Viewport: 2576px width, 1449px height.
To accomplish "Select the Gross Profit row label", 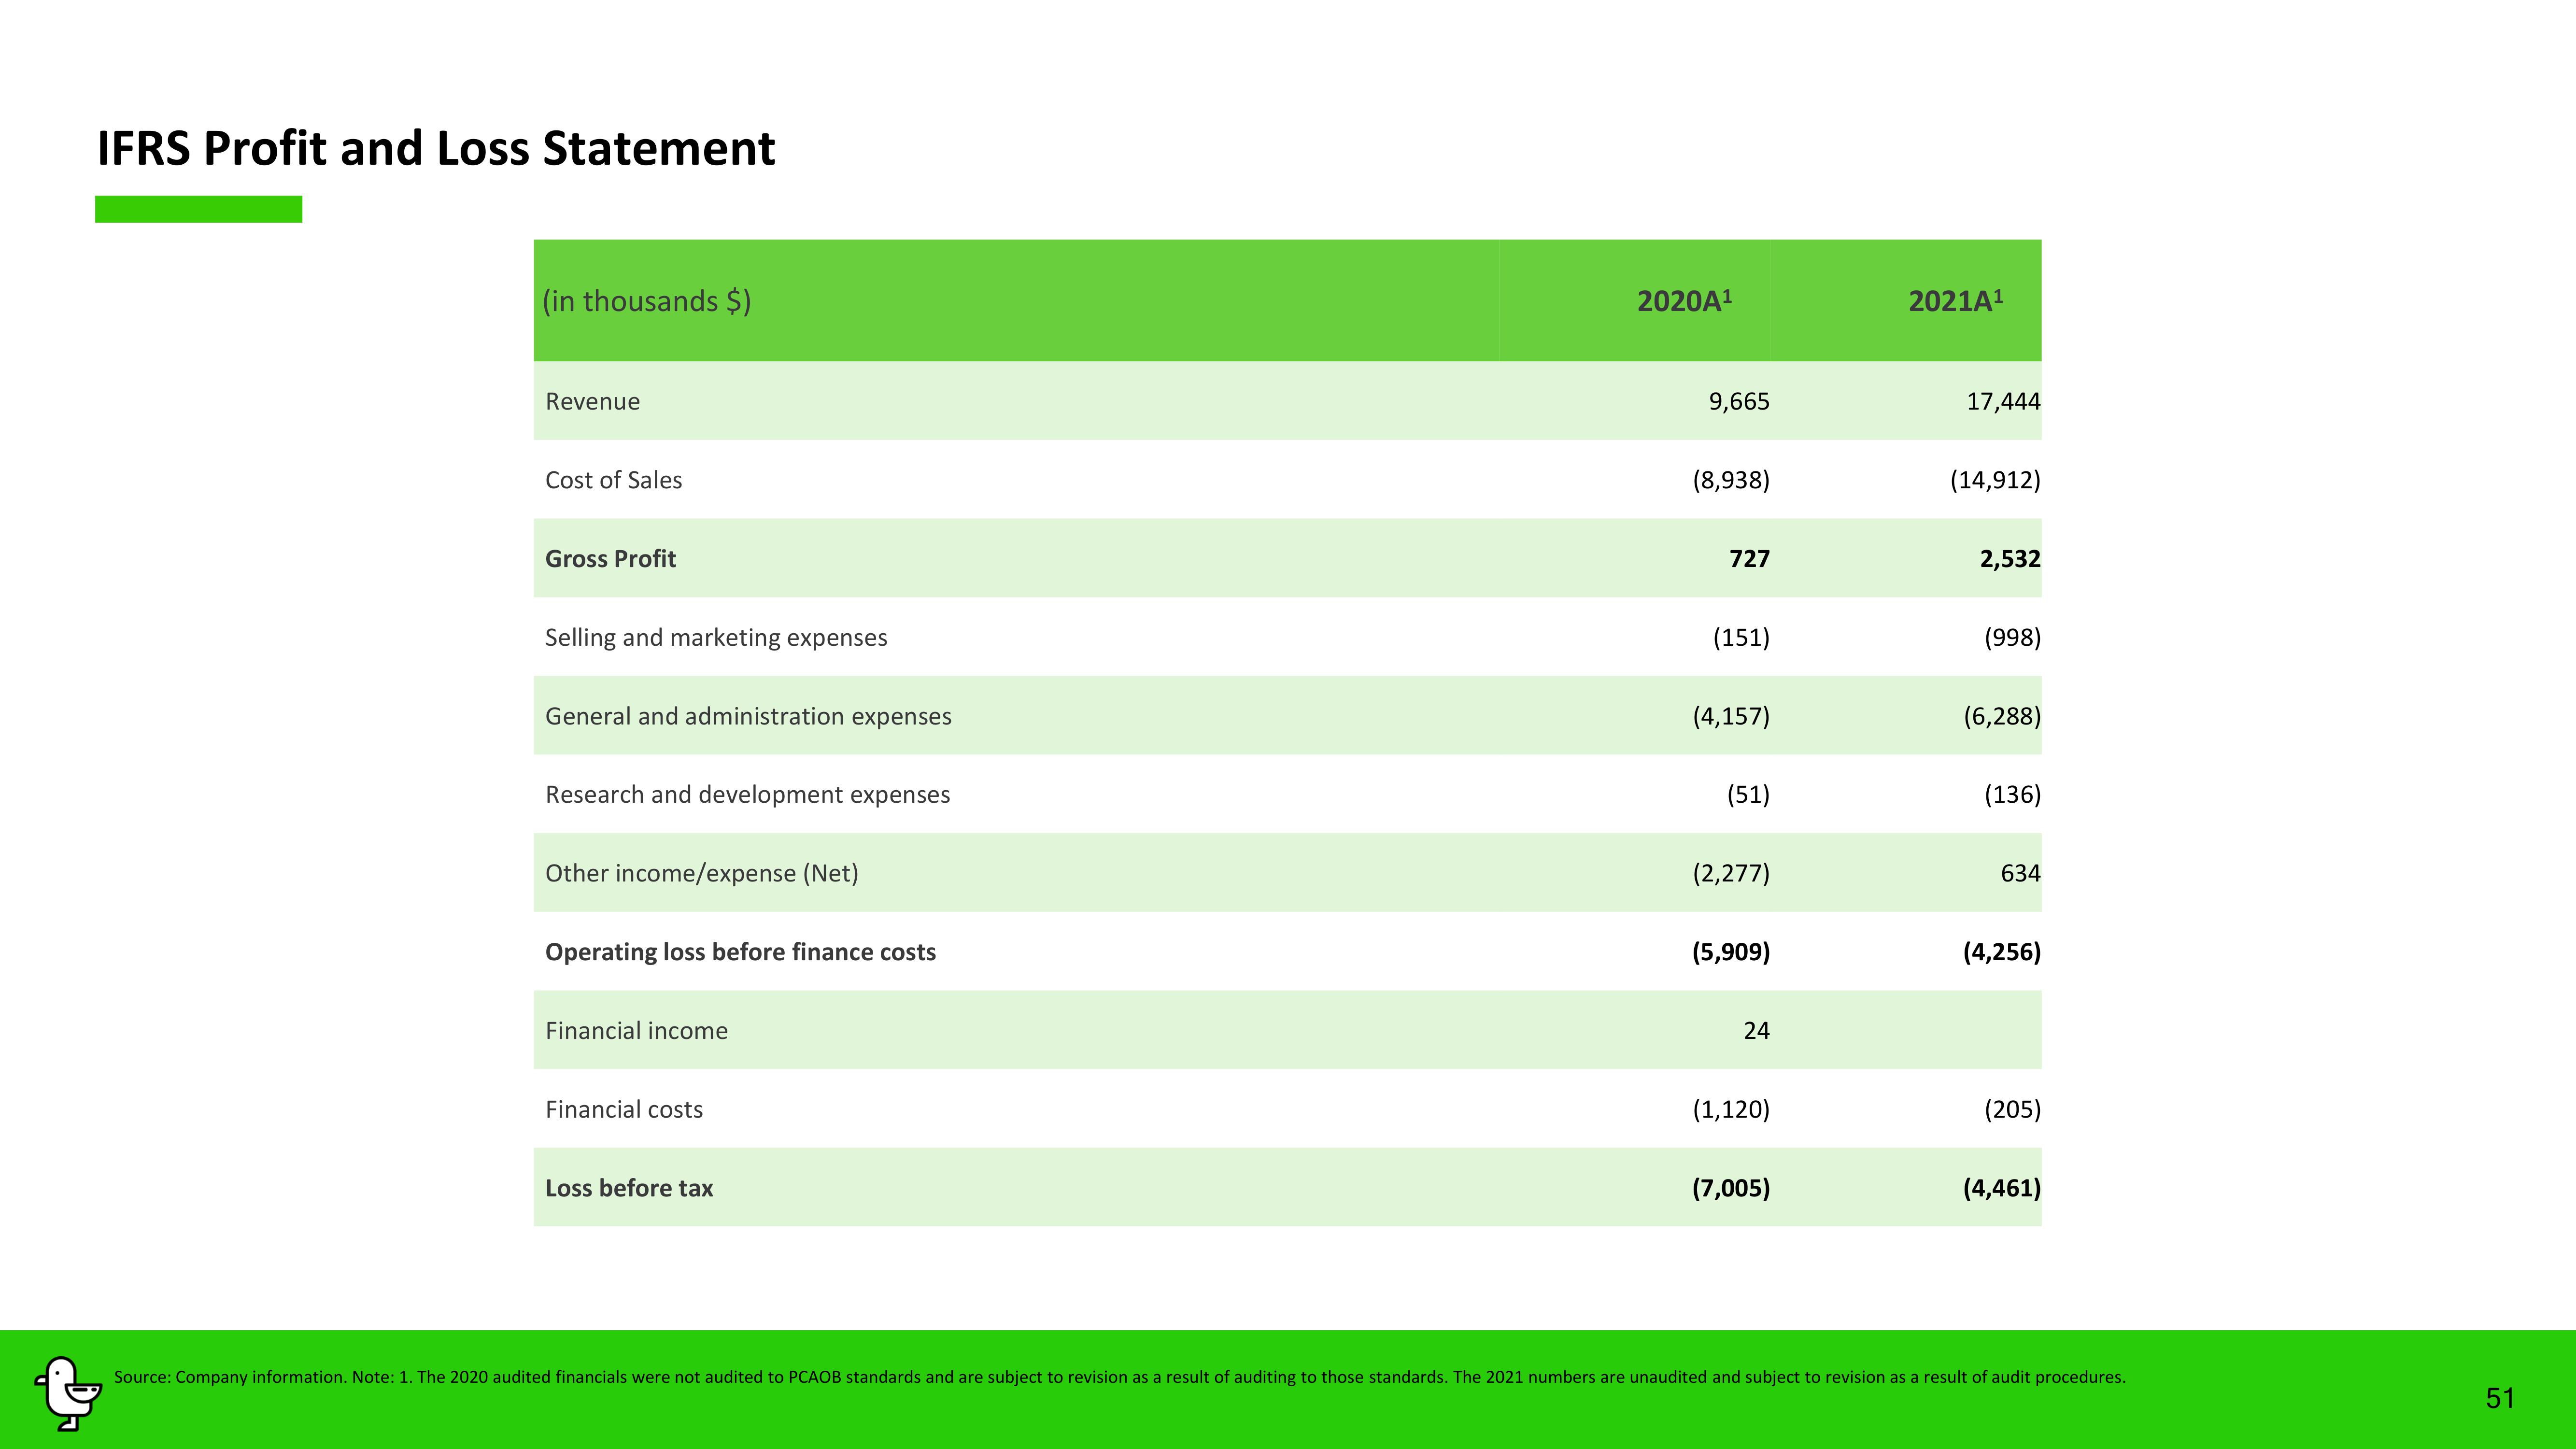I will click(610, 559).
